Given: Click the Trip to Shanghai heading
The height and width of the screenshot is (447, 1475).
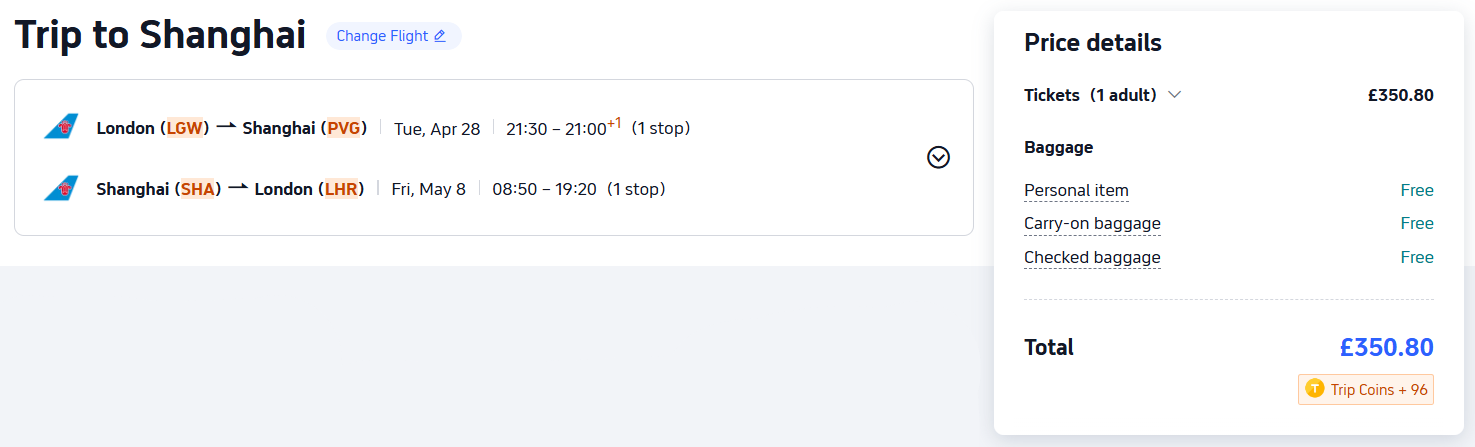Looking at the screenshot, I should point(160,36).
